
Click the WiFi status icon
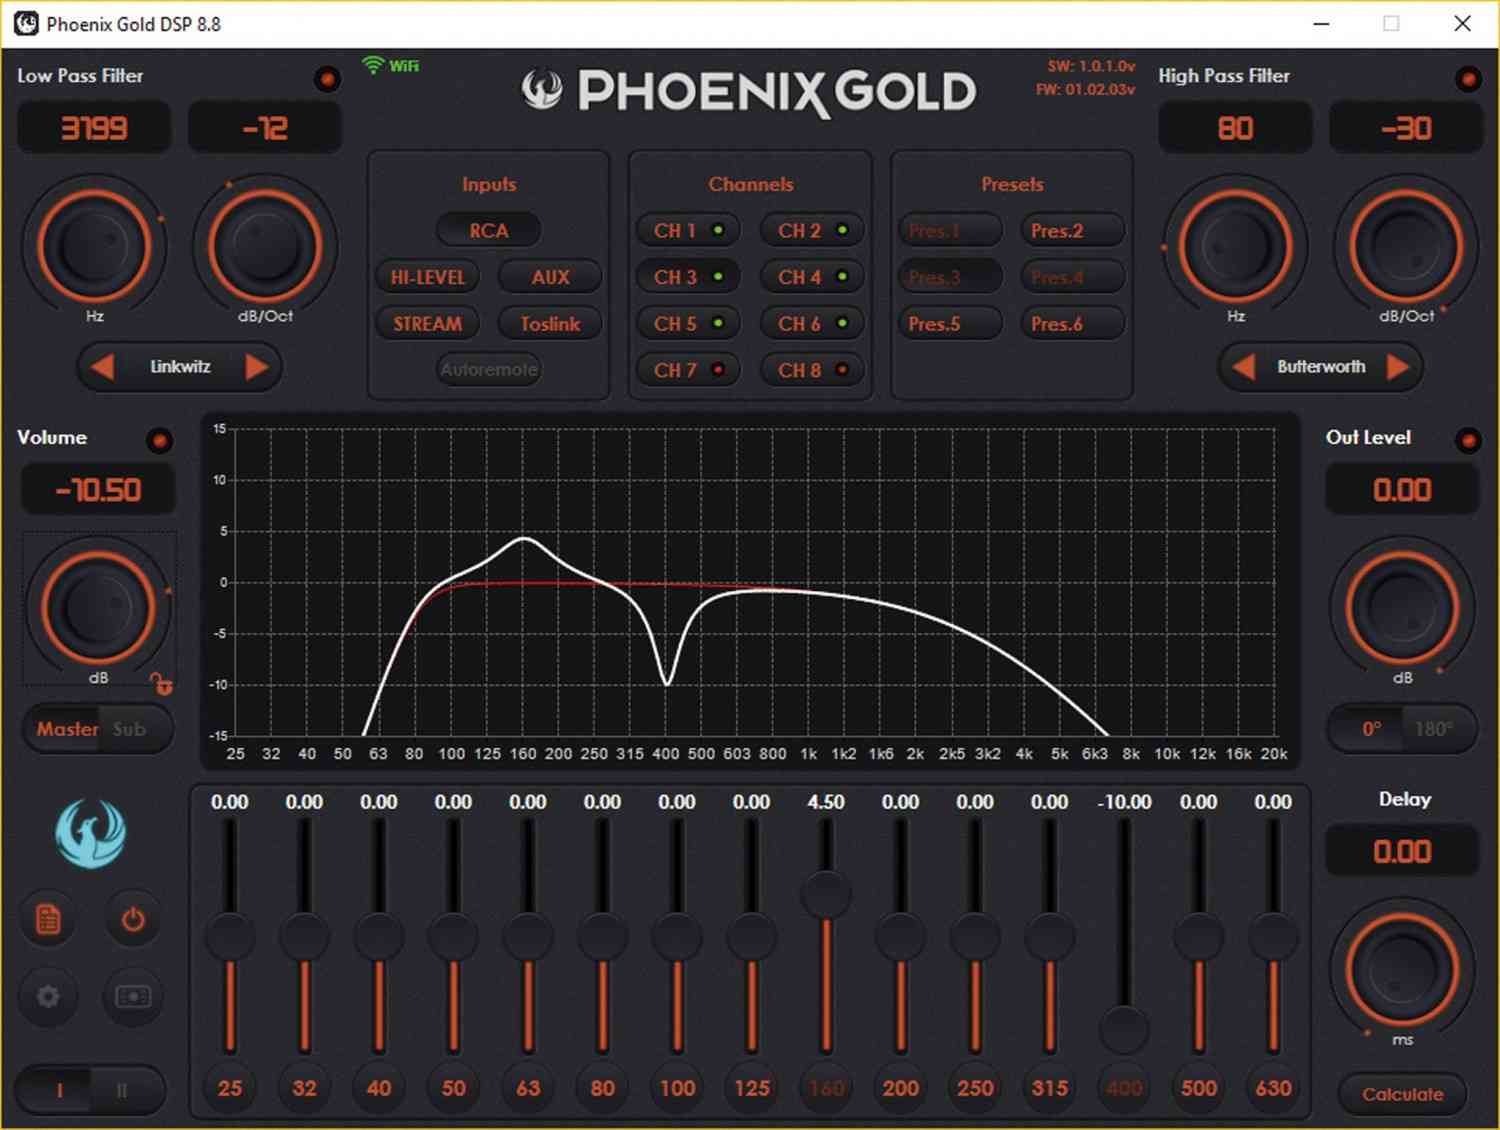tap(373, 65)
